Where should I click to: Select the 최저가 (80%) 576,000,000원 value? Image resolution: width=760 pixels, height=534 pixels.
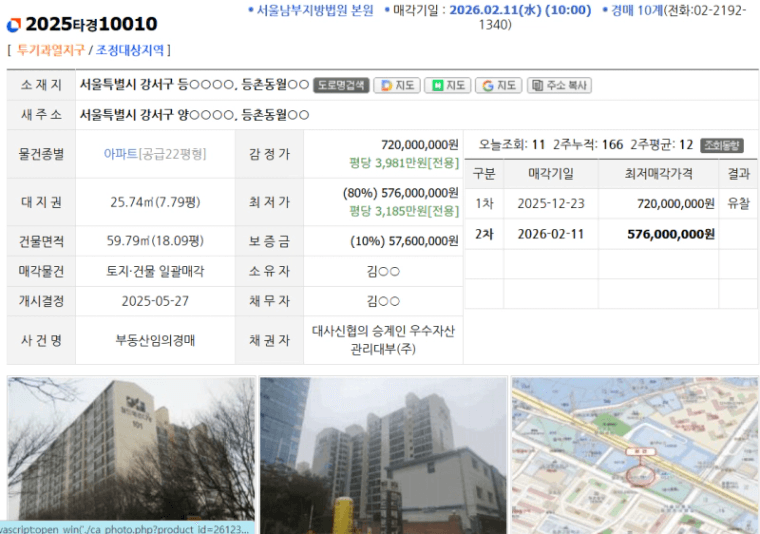click(400, 193)
